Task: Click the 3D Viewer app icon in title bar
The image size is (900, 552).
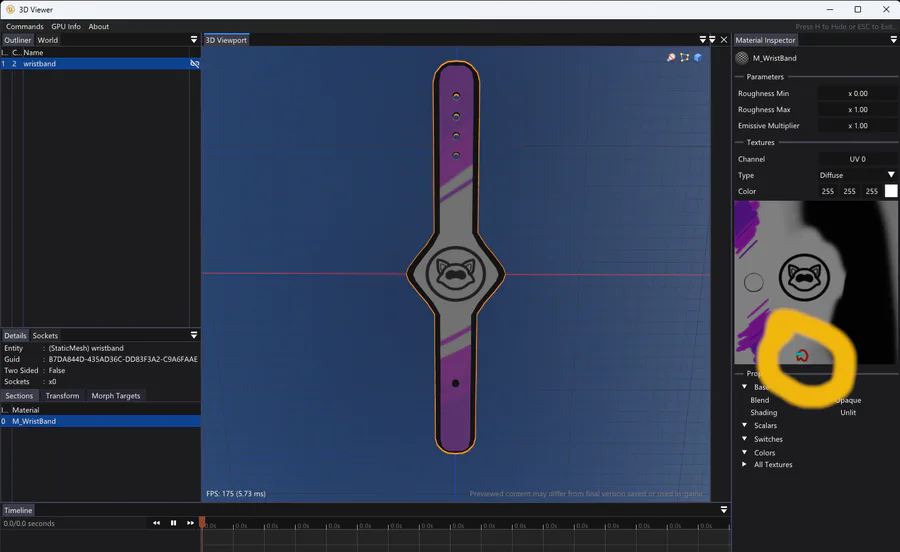Action: click(x=10, y=10)
